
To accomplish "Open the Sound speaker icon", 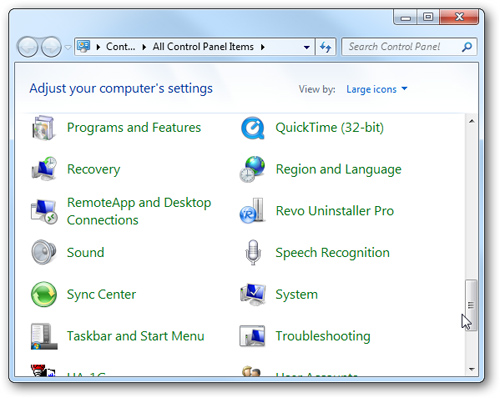I will pyautogui.click(x=43, y=252).
